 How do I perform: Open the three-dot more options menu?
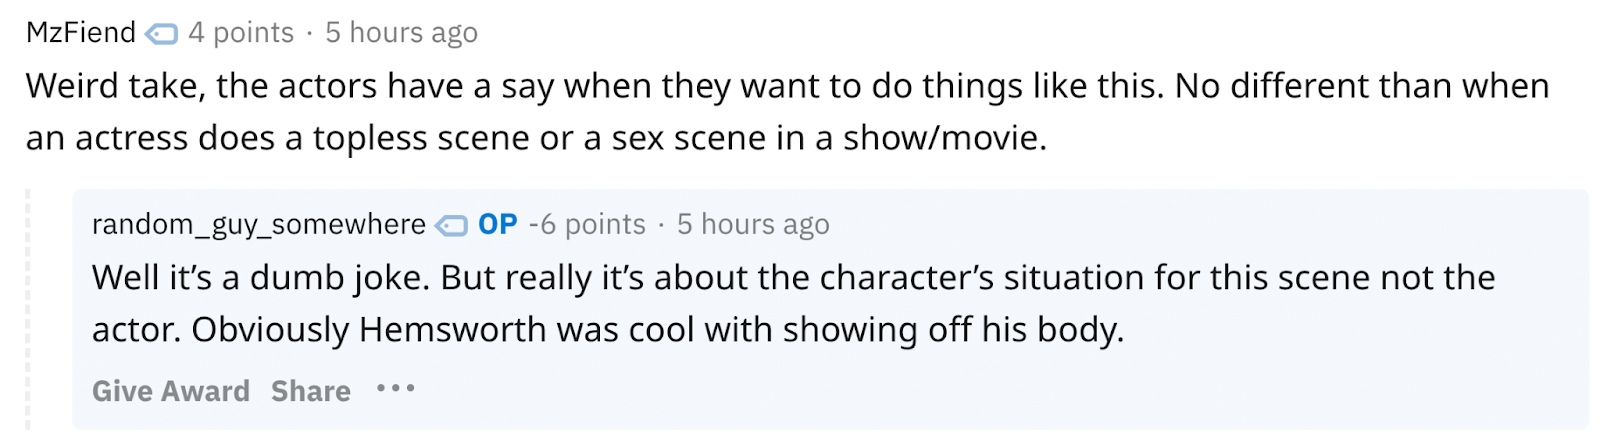395,388
